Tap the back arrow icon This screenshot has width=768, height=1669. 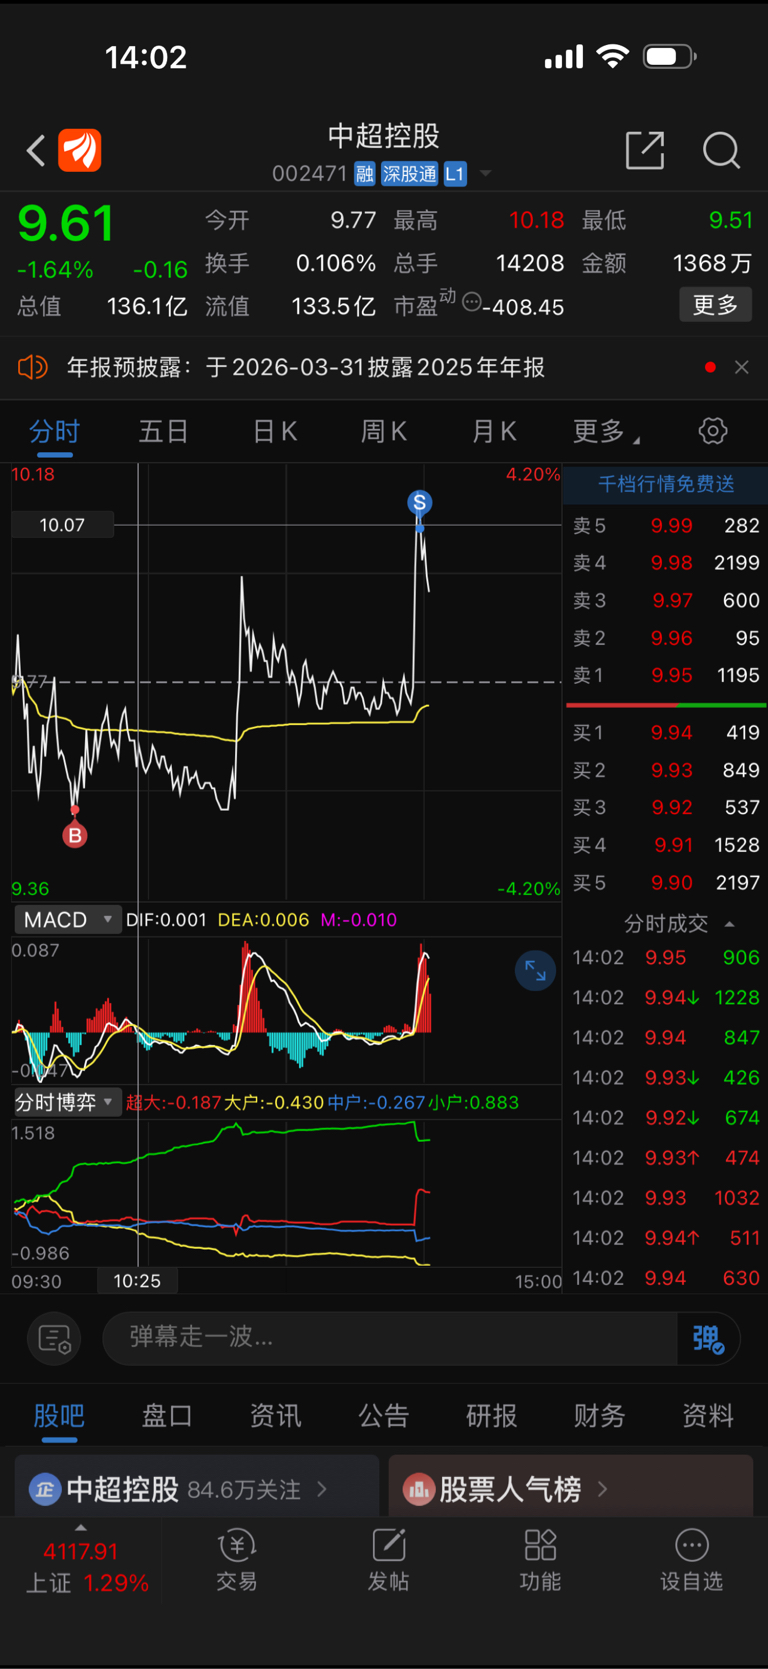36,151
